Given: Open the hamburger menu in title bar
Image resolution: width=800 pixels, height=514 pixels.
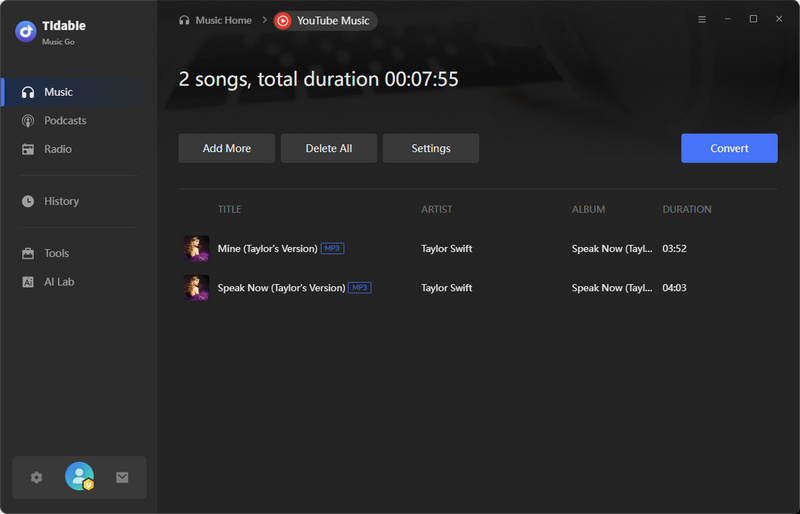Looking at the screenshot, I should 702,19.
